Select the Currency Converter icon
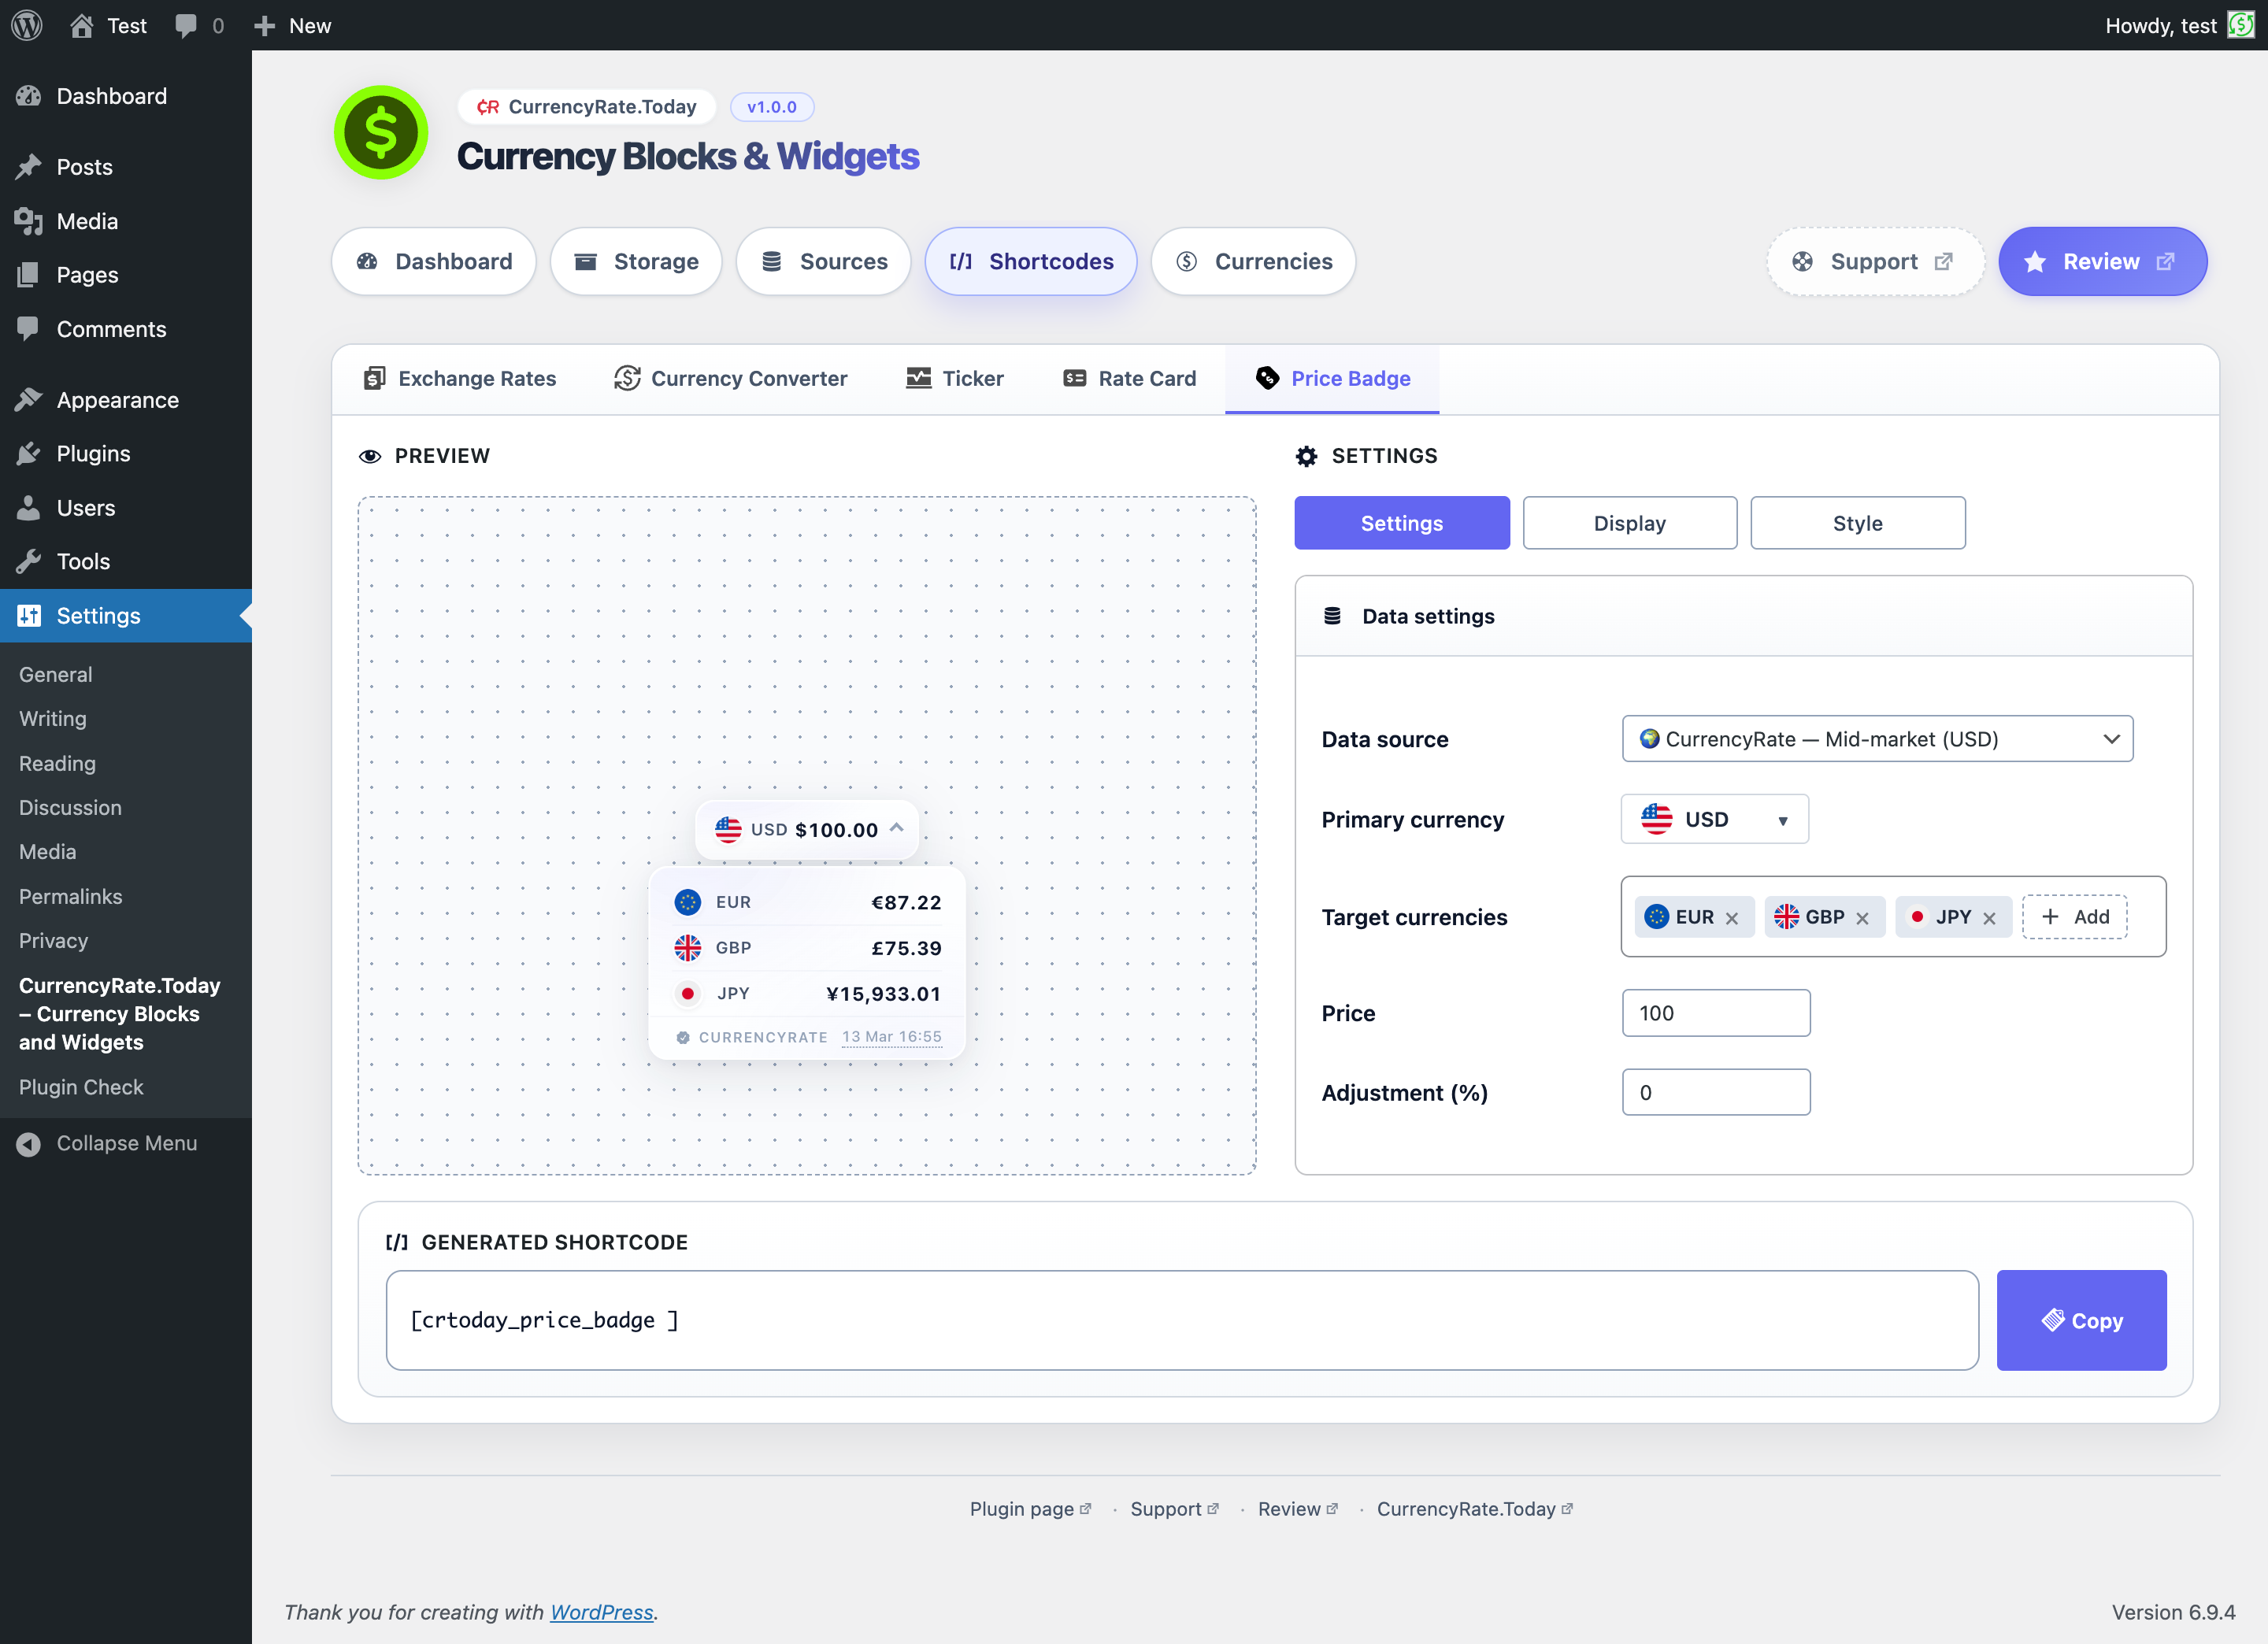Screen dimensions: 2268x1644 626,378
